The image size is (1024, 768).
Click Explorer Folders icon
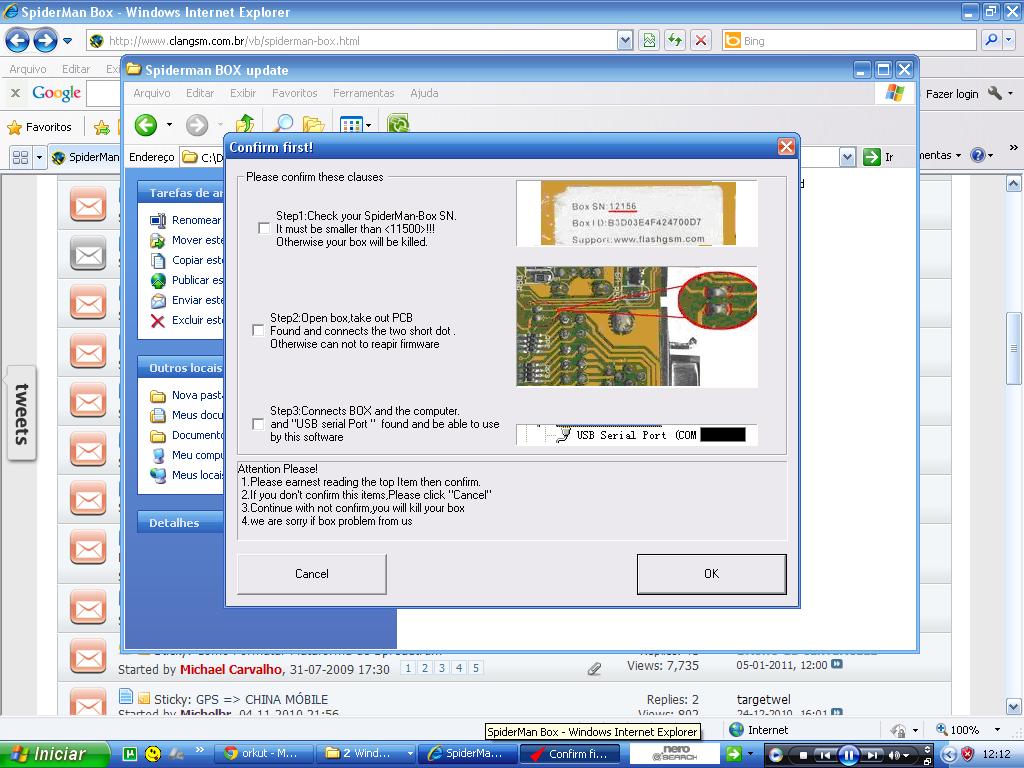313,123
